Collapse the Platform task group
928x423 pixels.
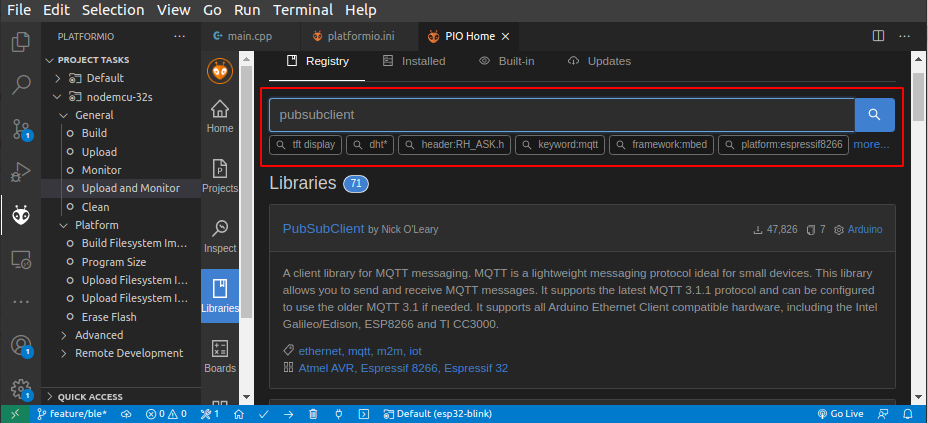pyautogui.click(x=64, y=225)
